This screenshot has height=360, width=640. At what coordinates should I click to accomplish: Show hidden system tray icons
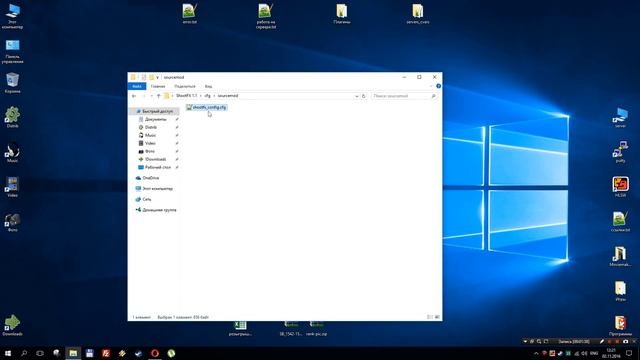(536, 353)
